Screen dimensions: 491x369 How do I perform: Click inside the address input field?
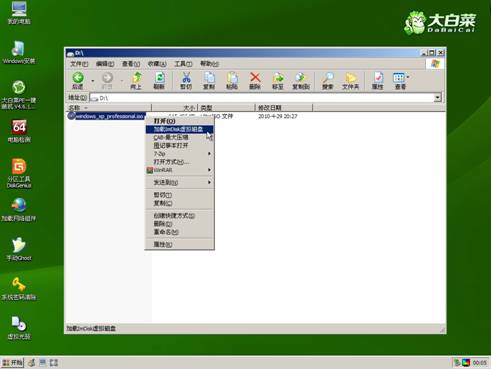click(262, 98)
